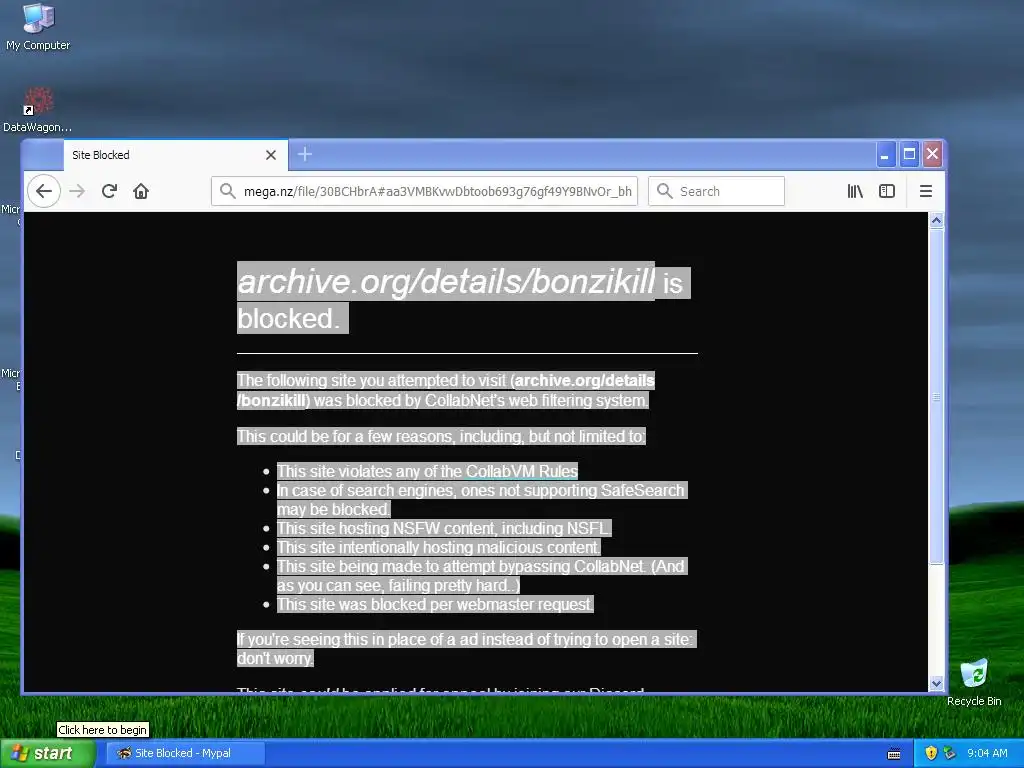Click the heading archive.org/details/bonzikill is blocked
Viewport: 1024px width, 768px height.
tap(463, 298)
